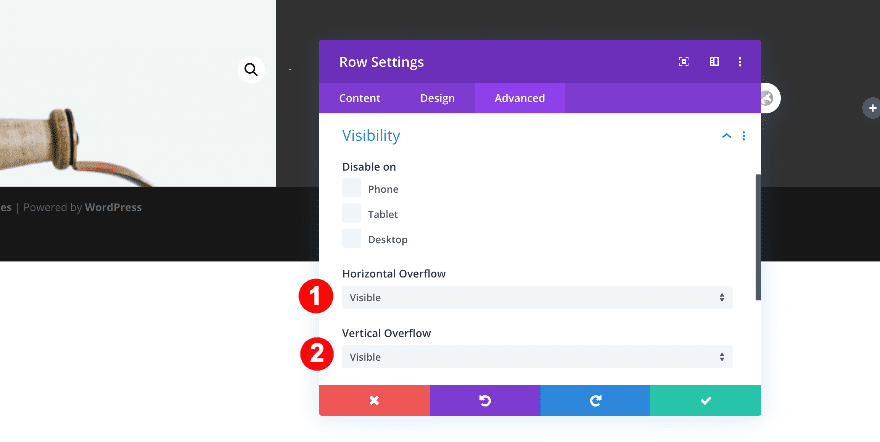The image size is (880, 442).
Task: Check the Tablet disable-on checkbox
Action: click(352, 213)
